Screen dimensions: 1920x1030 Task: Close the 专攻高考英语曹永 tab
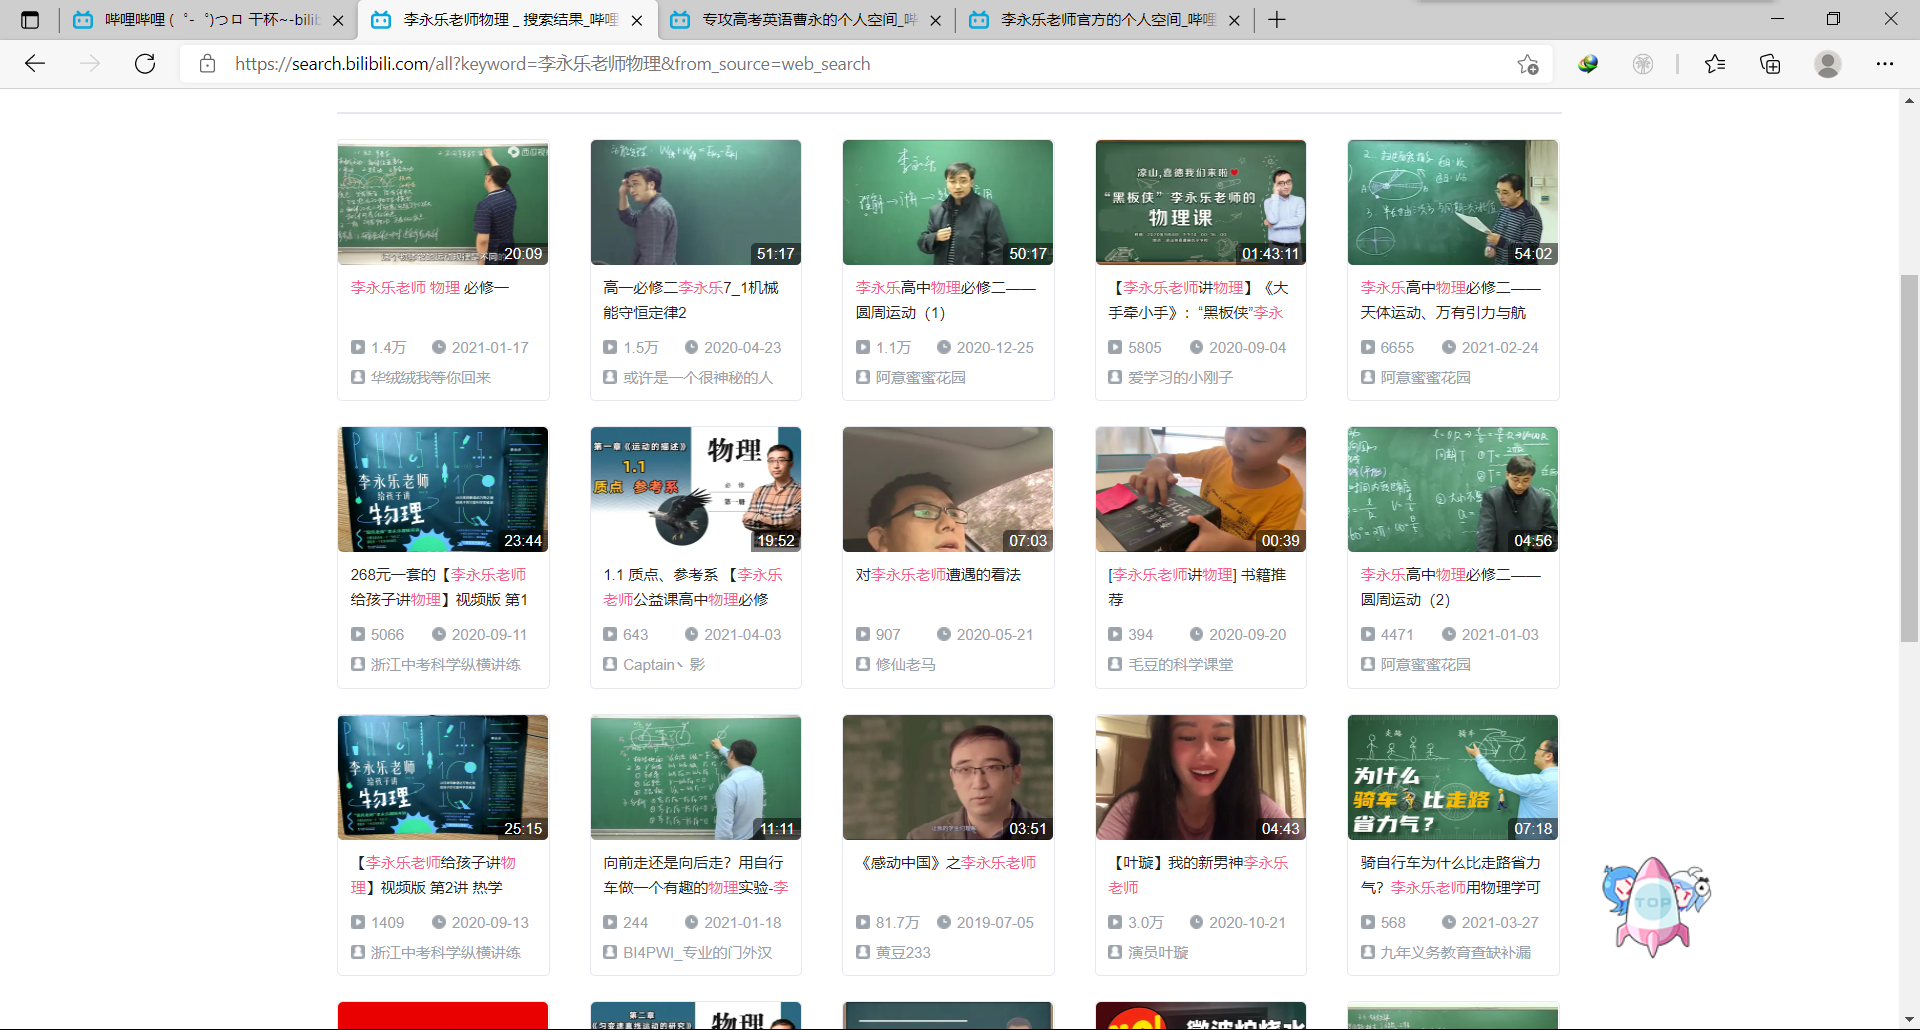[x=935, y=20]
